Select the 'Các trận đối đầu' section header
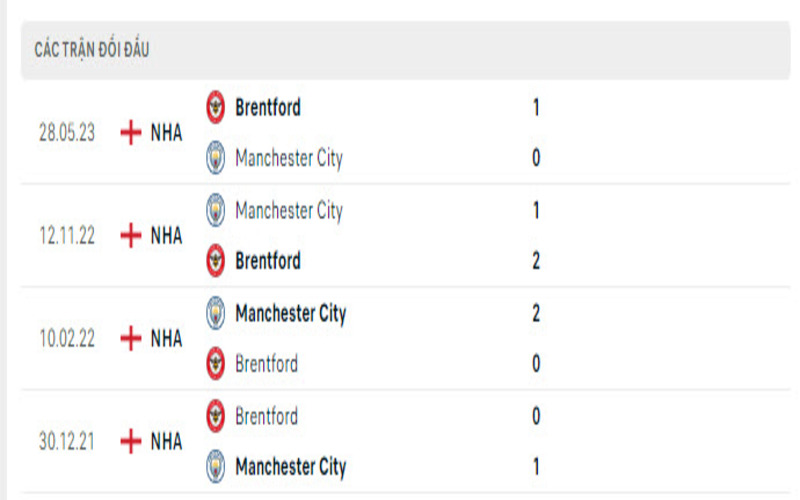The image size is (800, 500). (x=92, y=50)
